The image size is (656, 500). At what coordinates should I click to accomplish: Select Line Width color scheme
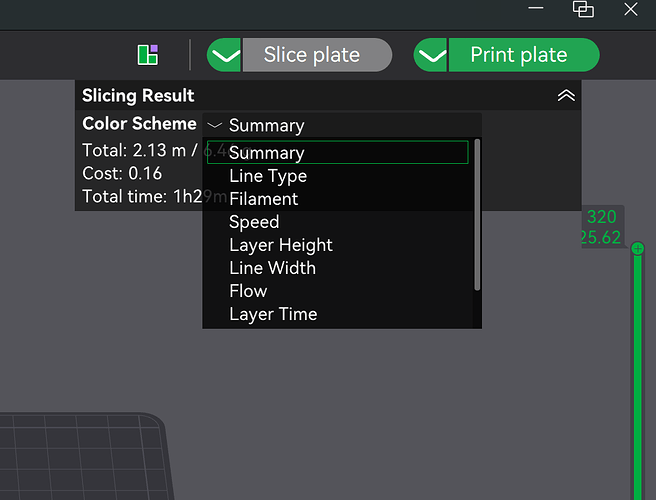point(338,268)
